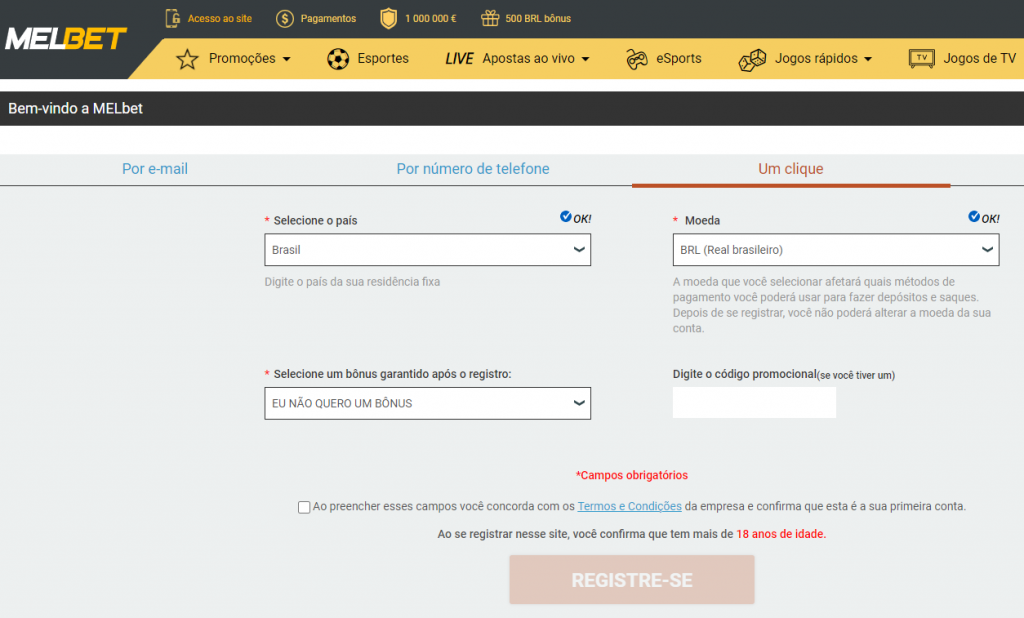Switch to the Por e-mail tab
The height and width of the screenshot is (618, 1024).
pos(155,169)
